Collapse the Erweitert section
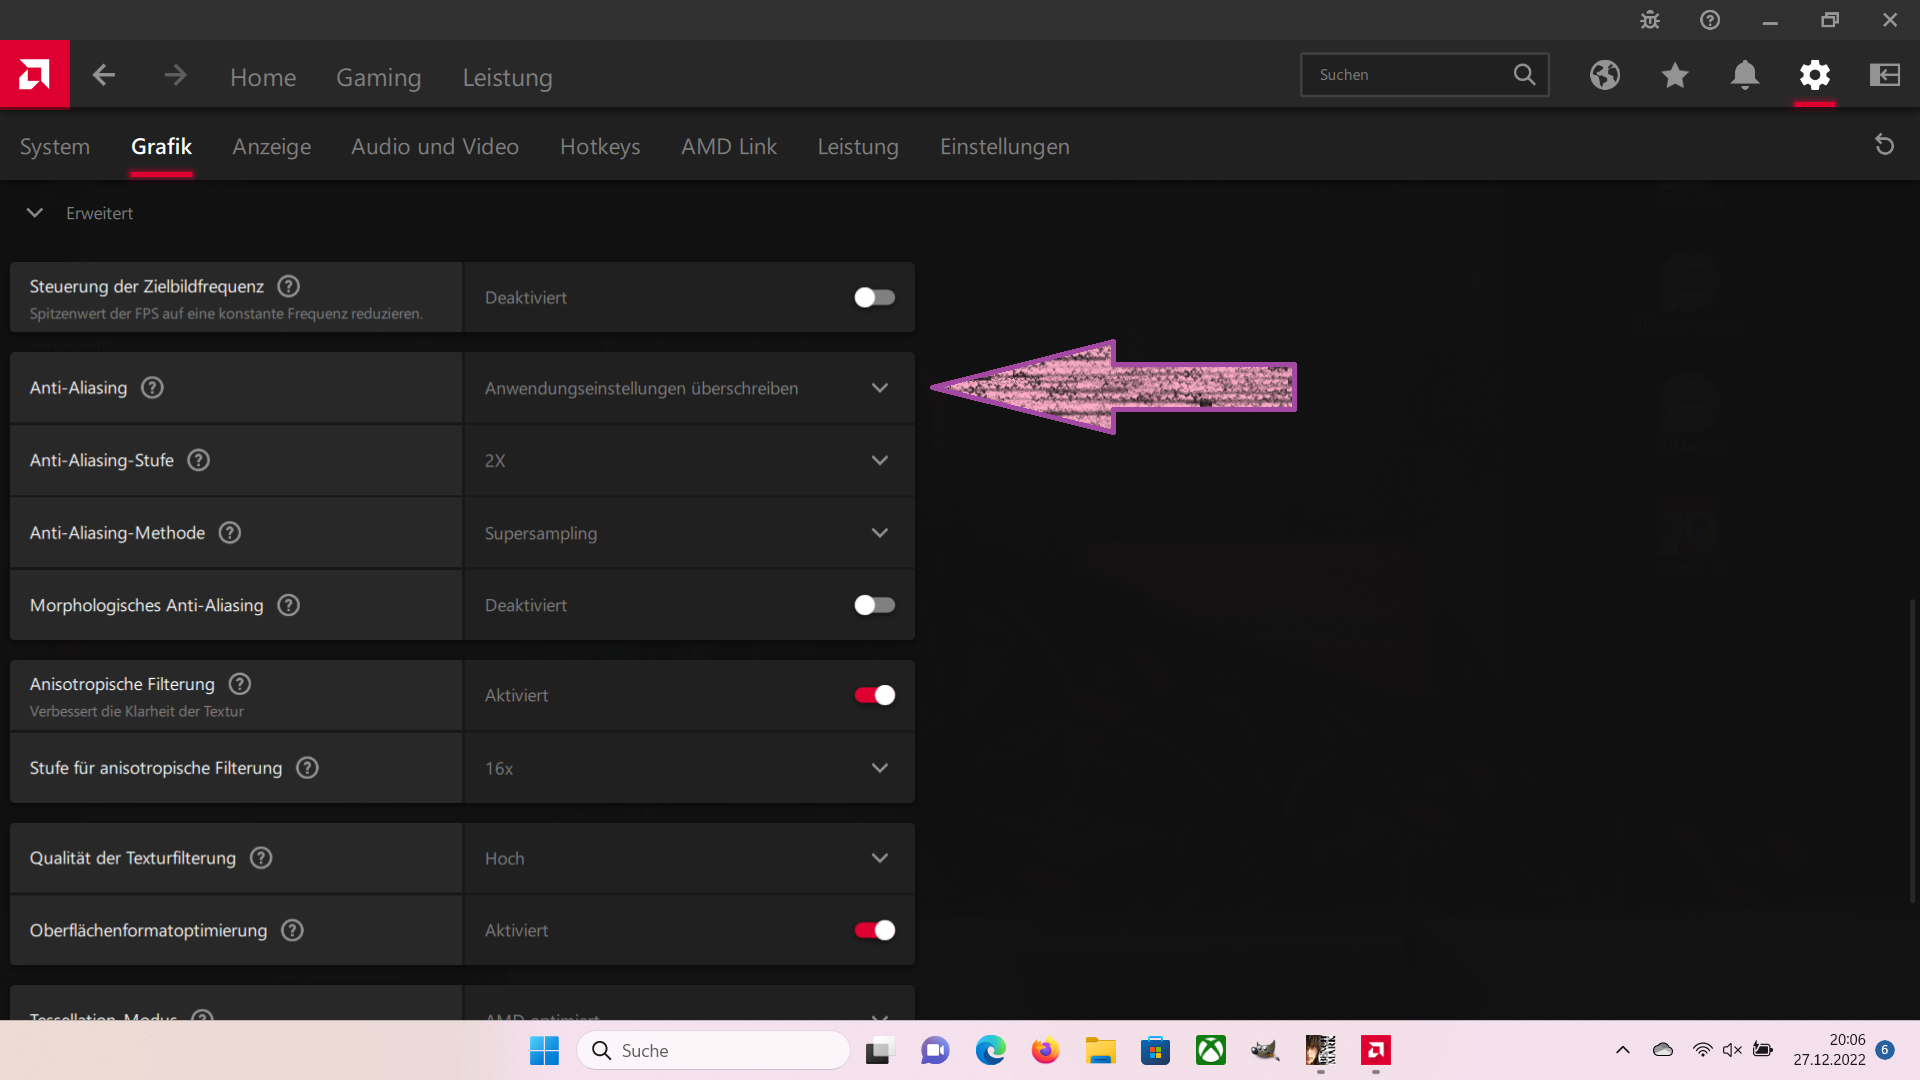Viewport: 1920px width, 1080px height. pyautogui.click(x=35, y=213)
